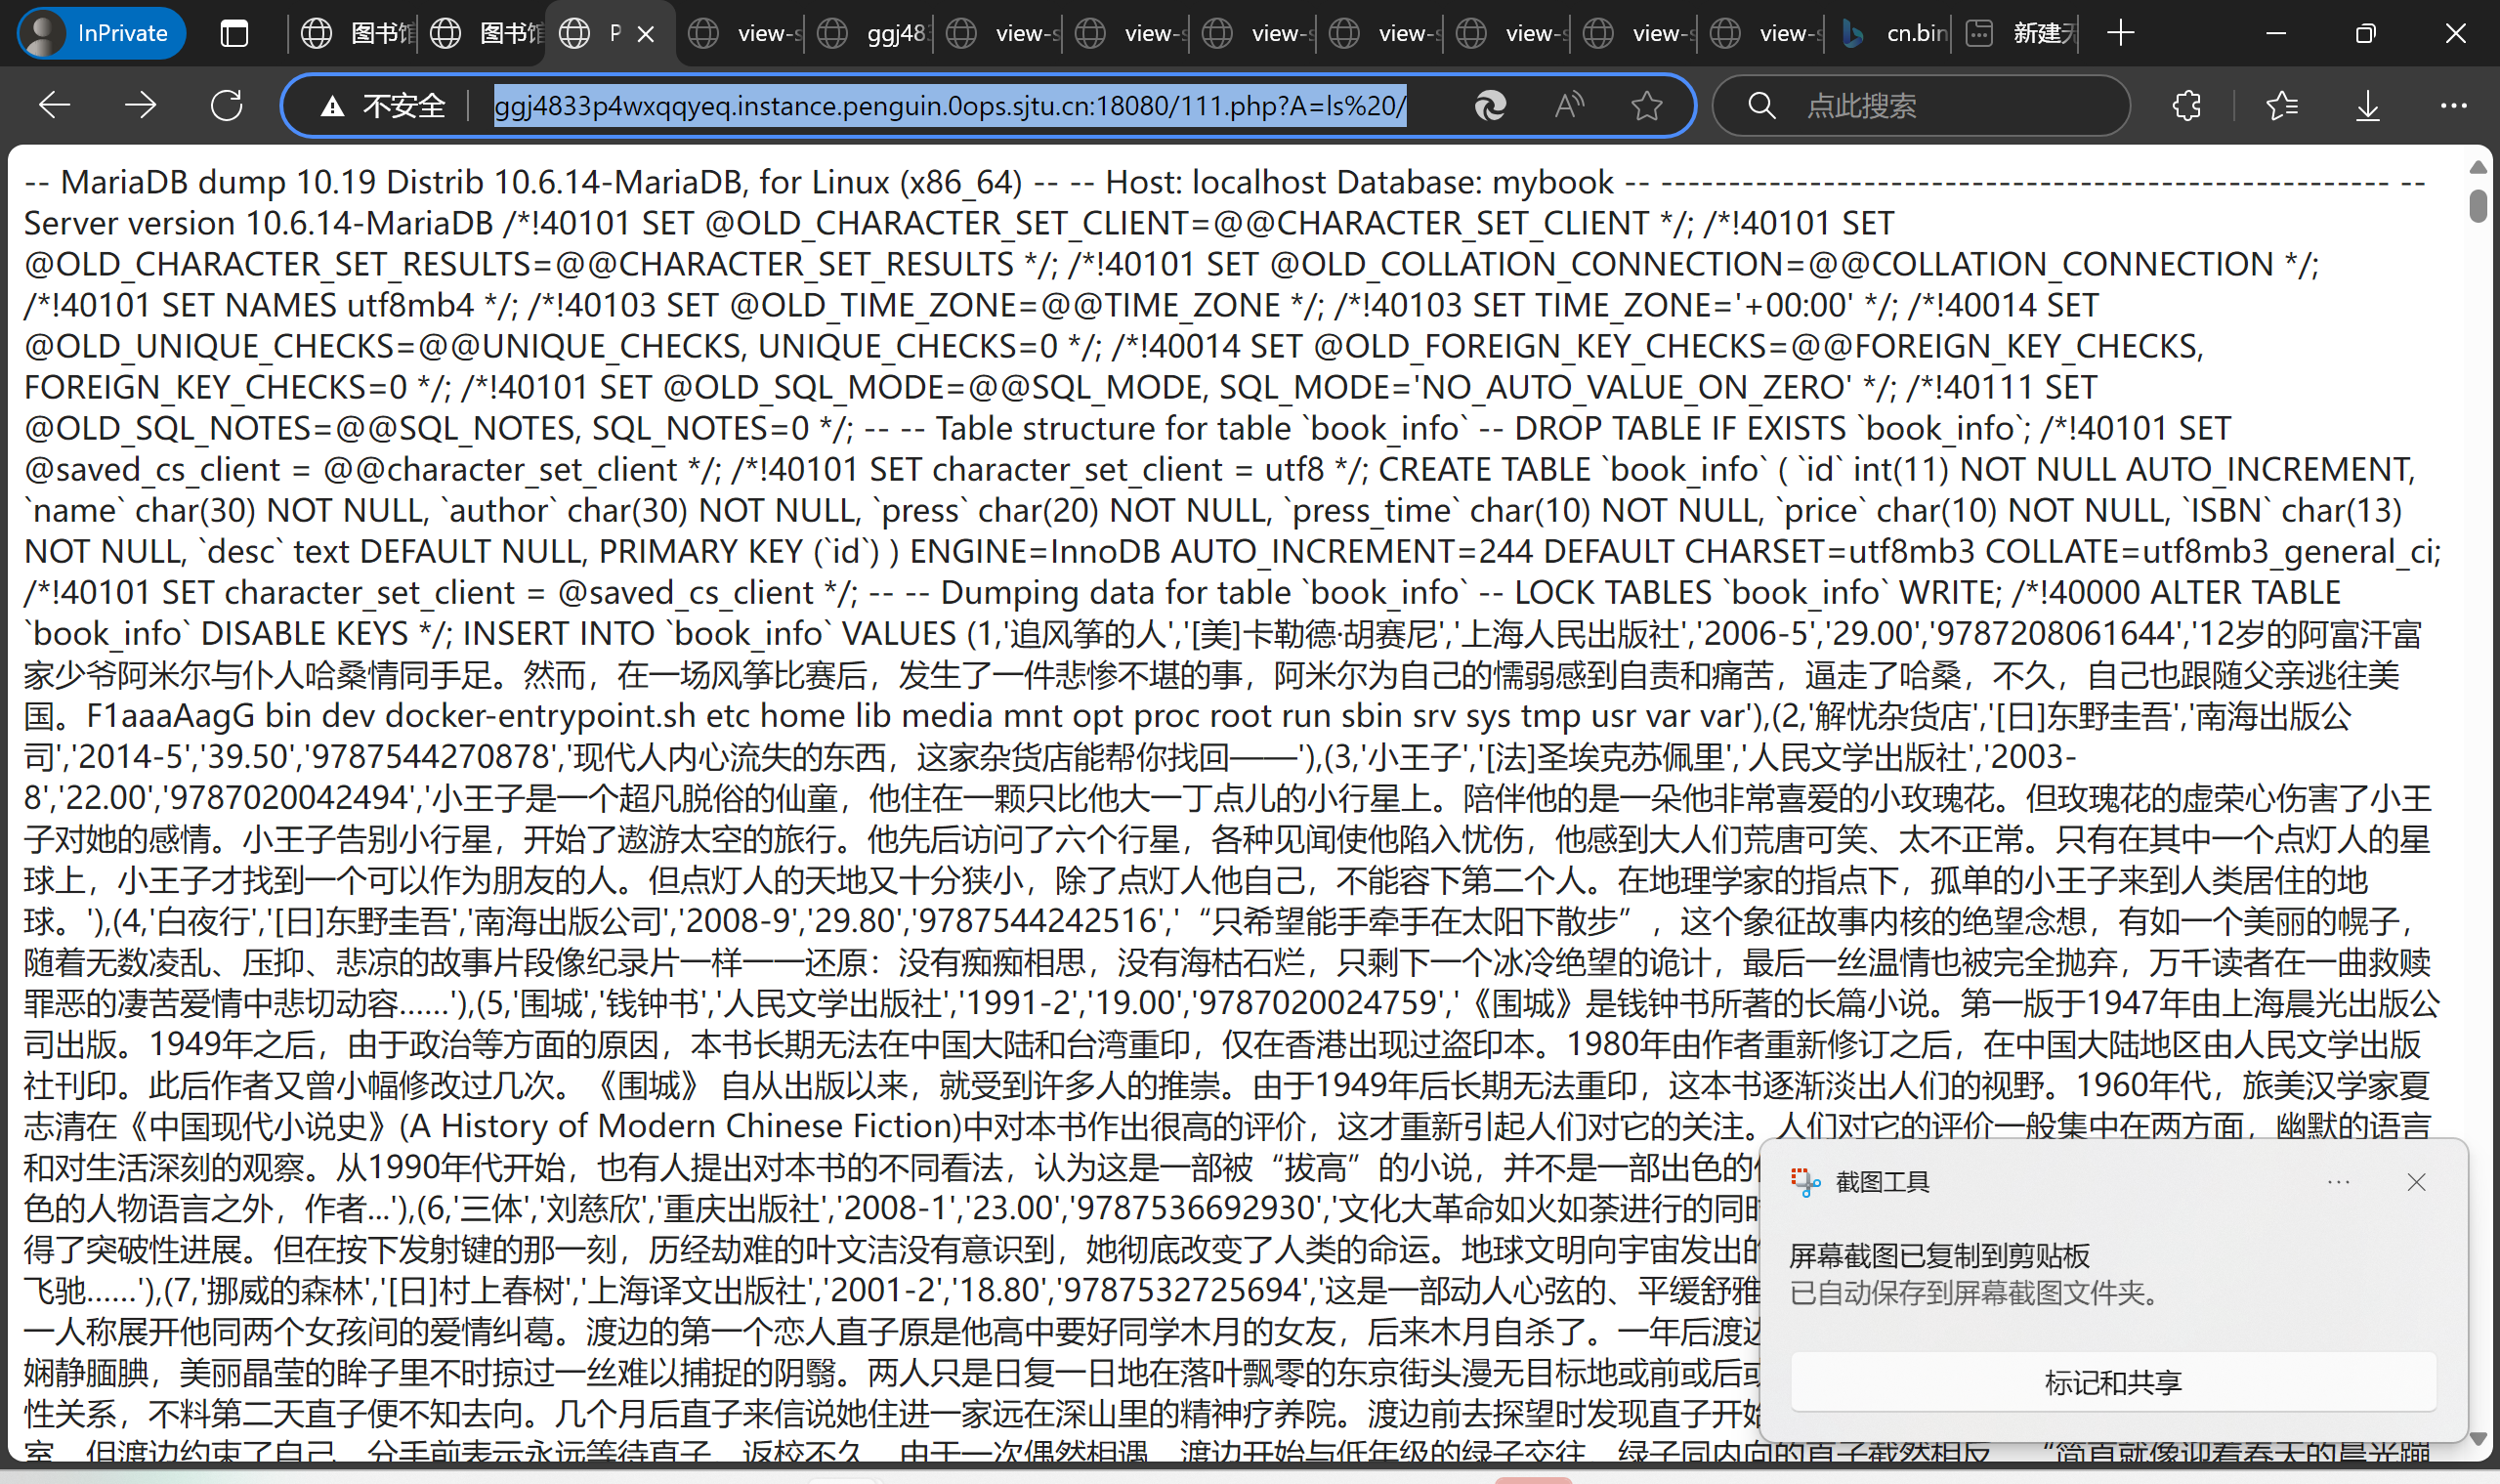Open the Extensions puzzle icon
2500x1484 pixels.
coord(2186,105)
